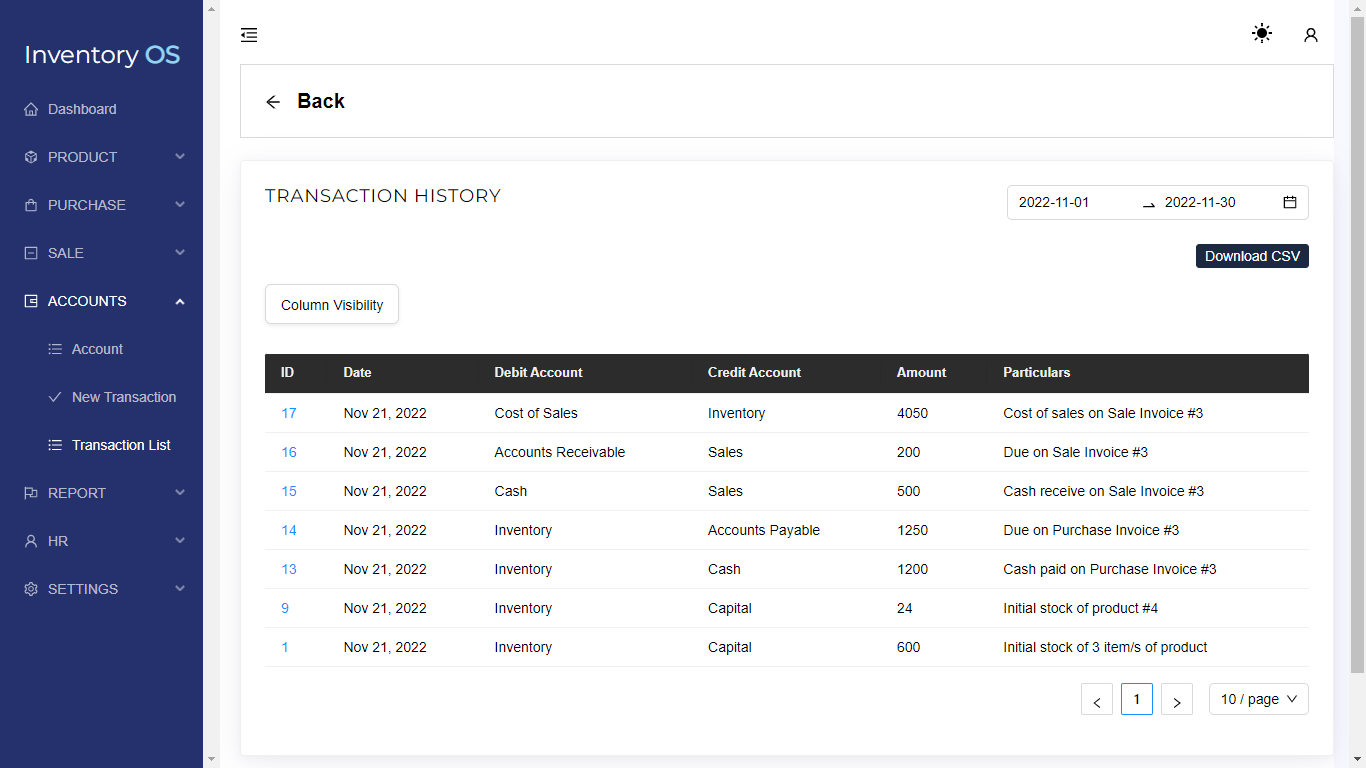1366x768 pixels.
Task: Toggle the sidebar collapse icon
Action: pyautogui.click(x=248, y=34)
